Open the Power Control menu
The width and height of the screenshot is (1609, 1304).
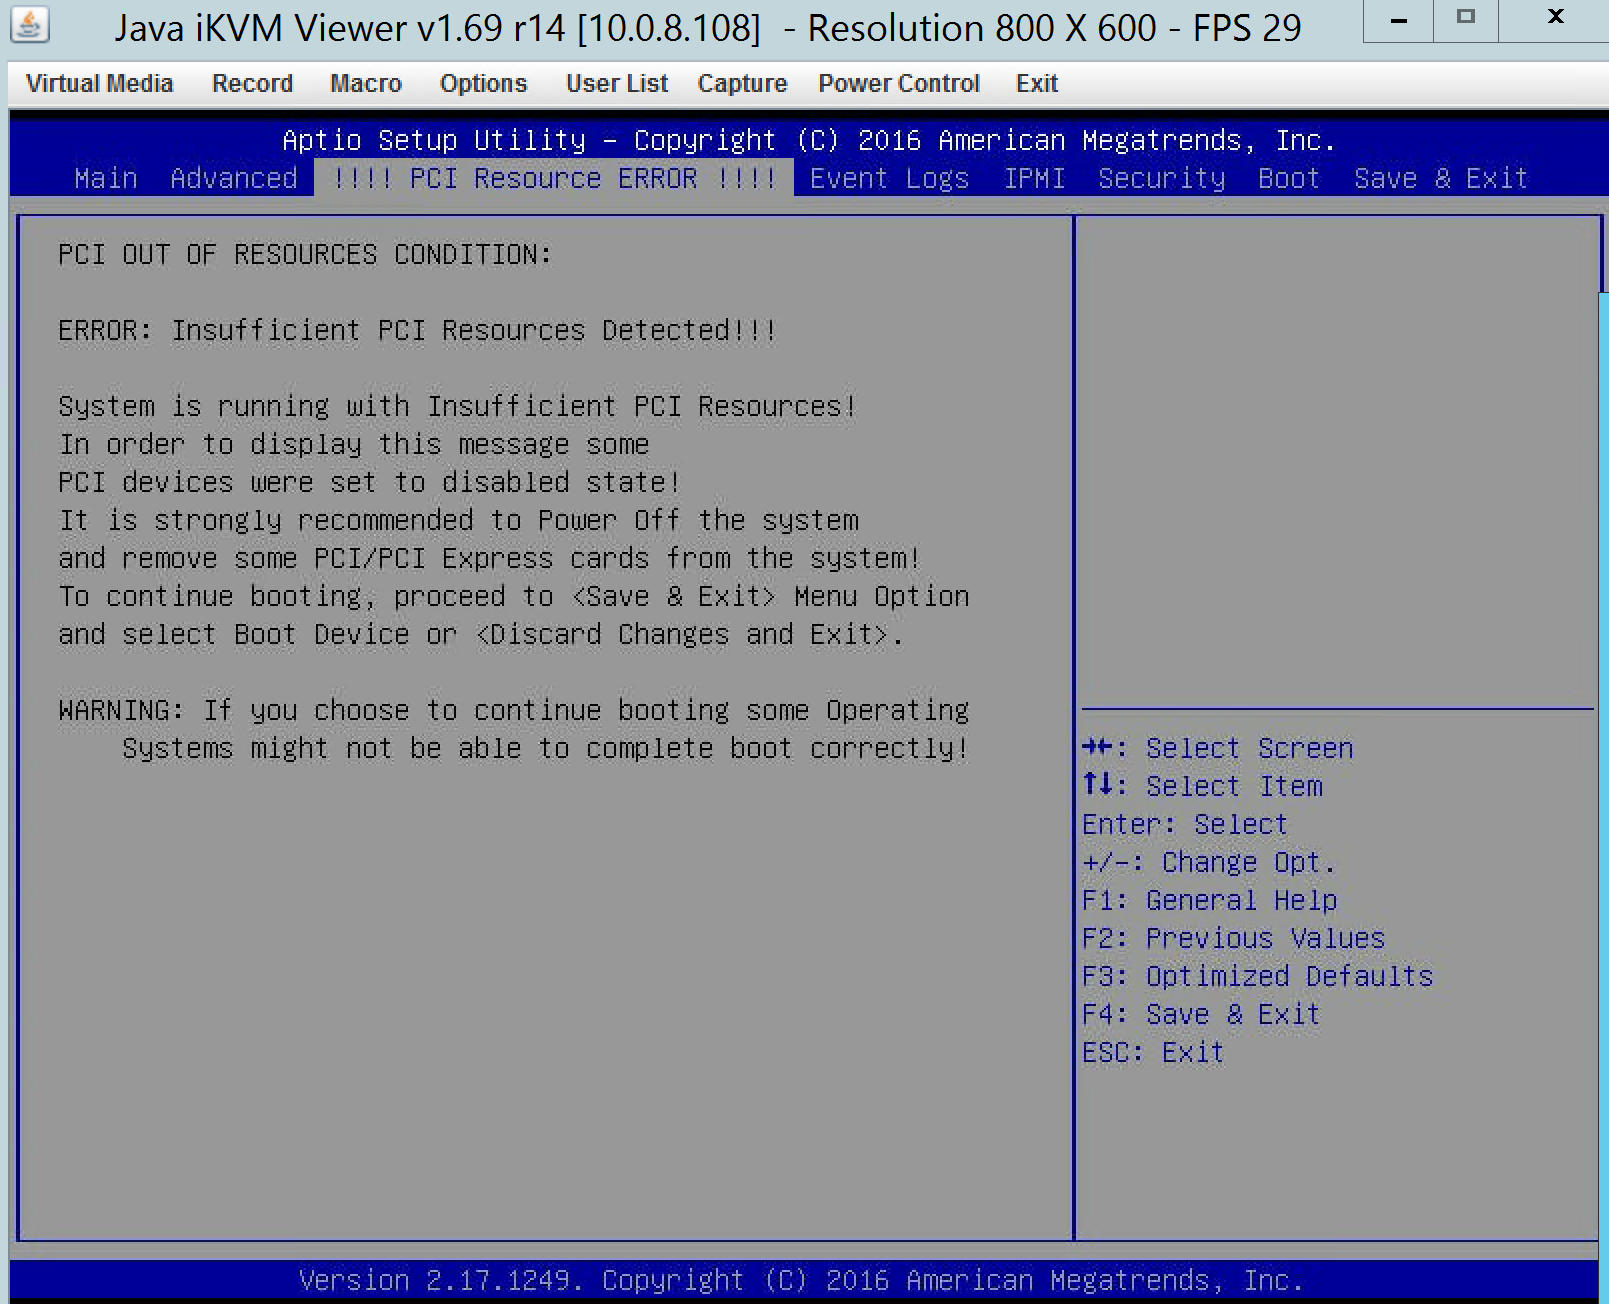click(x=899, y=83)
